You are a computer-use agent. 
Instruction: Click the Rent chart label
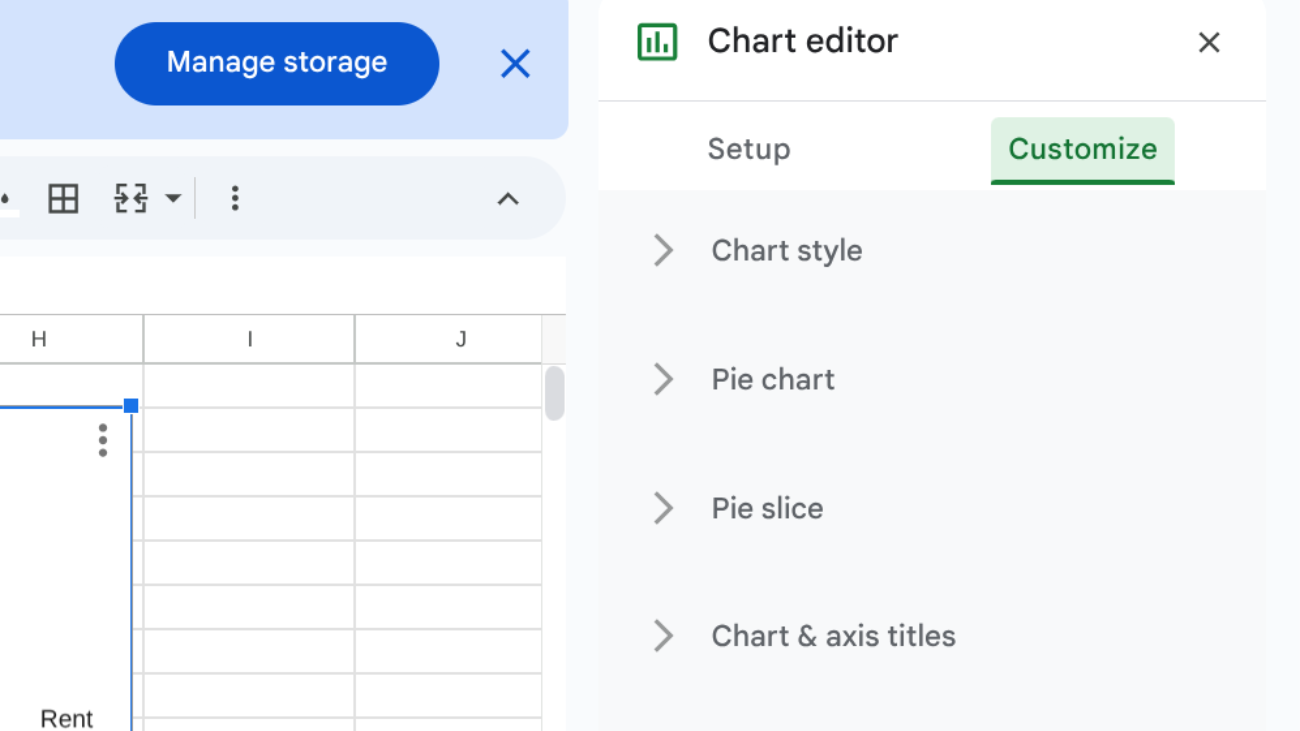(66, 718)
